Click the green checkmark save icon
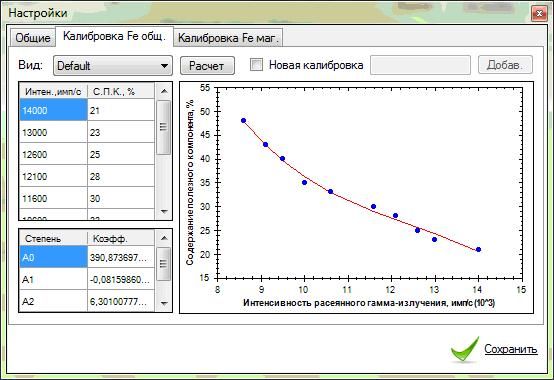 465,350
